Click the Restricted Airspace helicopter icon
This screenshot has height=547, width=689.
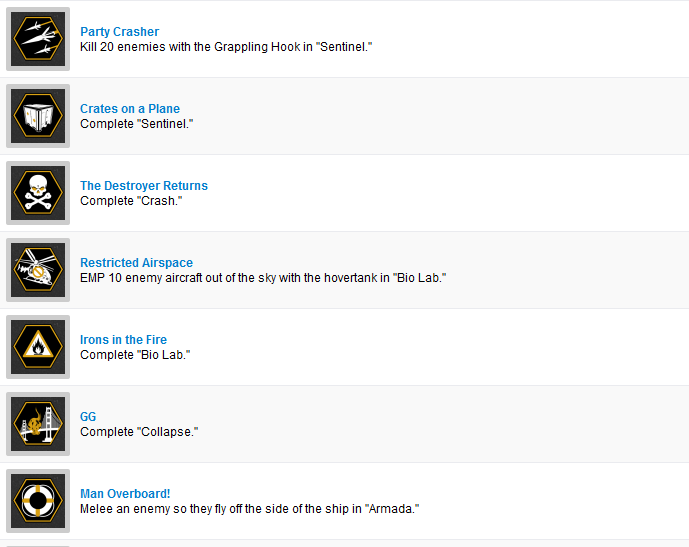(38, 270)
